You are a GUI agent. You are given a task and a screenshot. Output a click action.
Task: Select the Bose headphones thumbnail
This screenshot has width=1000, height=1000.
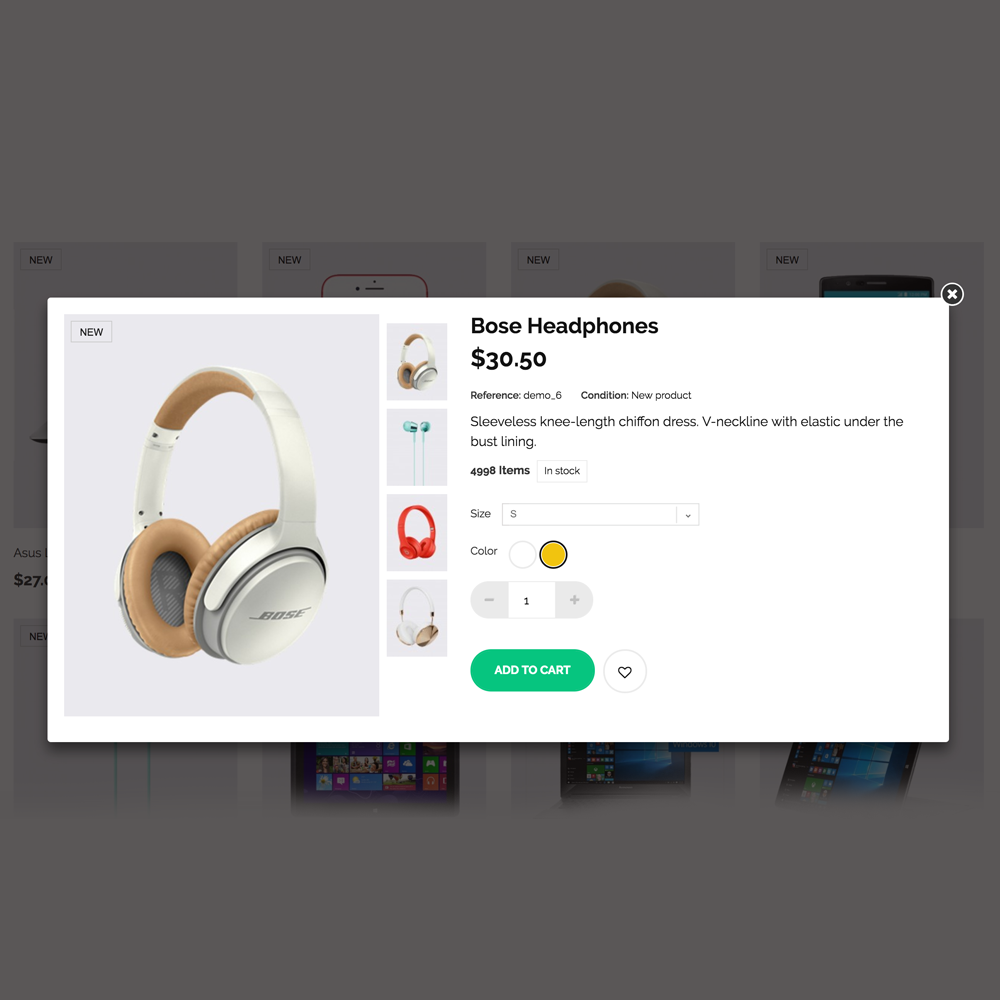[x=416, y=362]
